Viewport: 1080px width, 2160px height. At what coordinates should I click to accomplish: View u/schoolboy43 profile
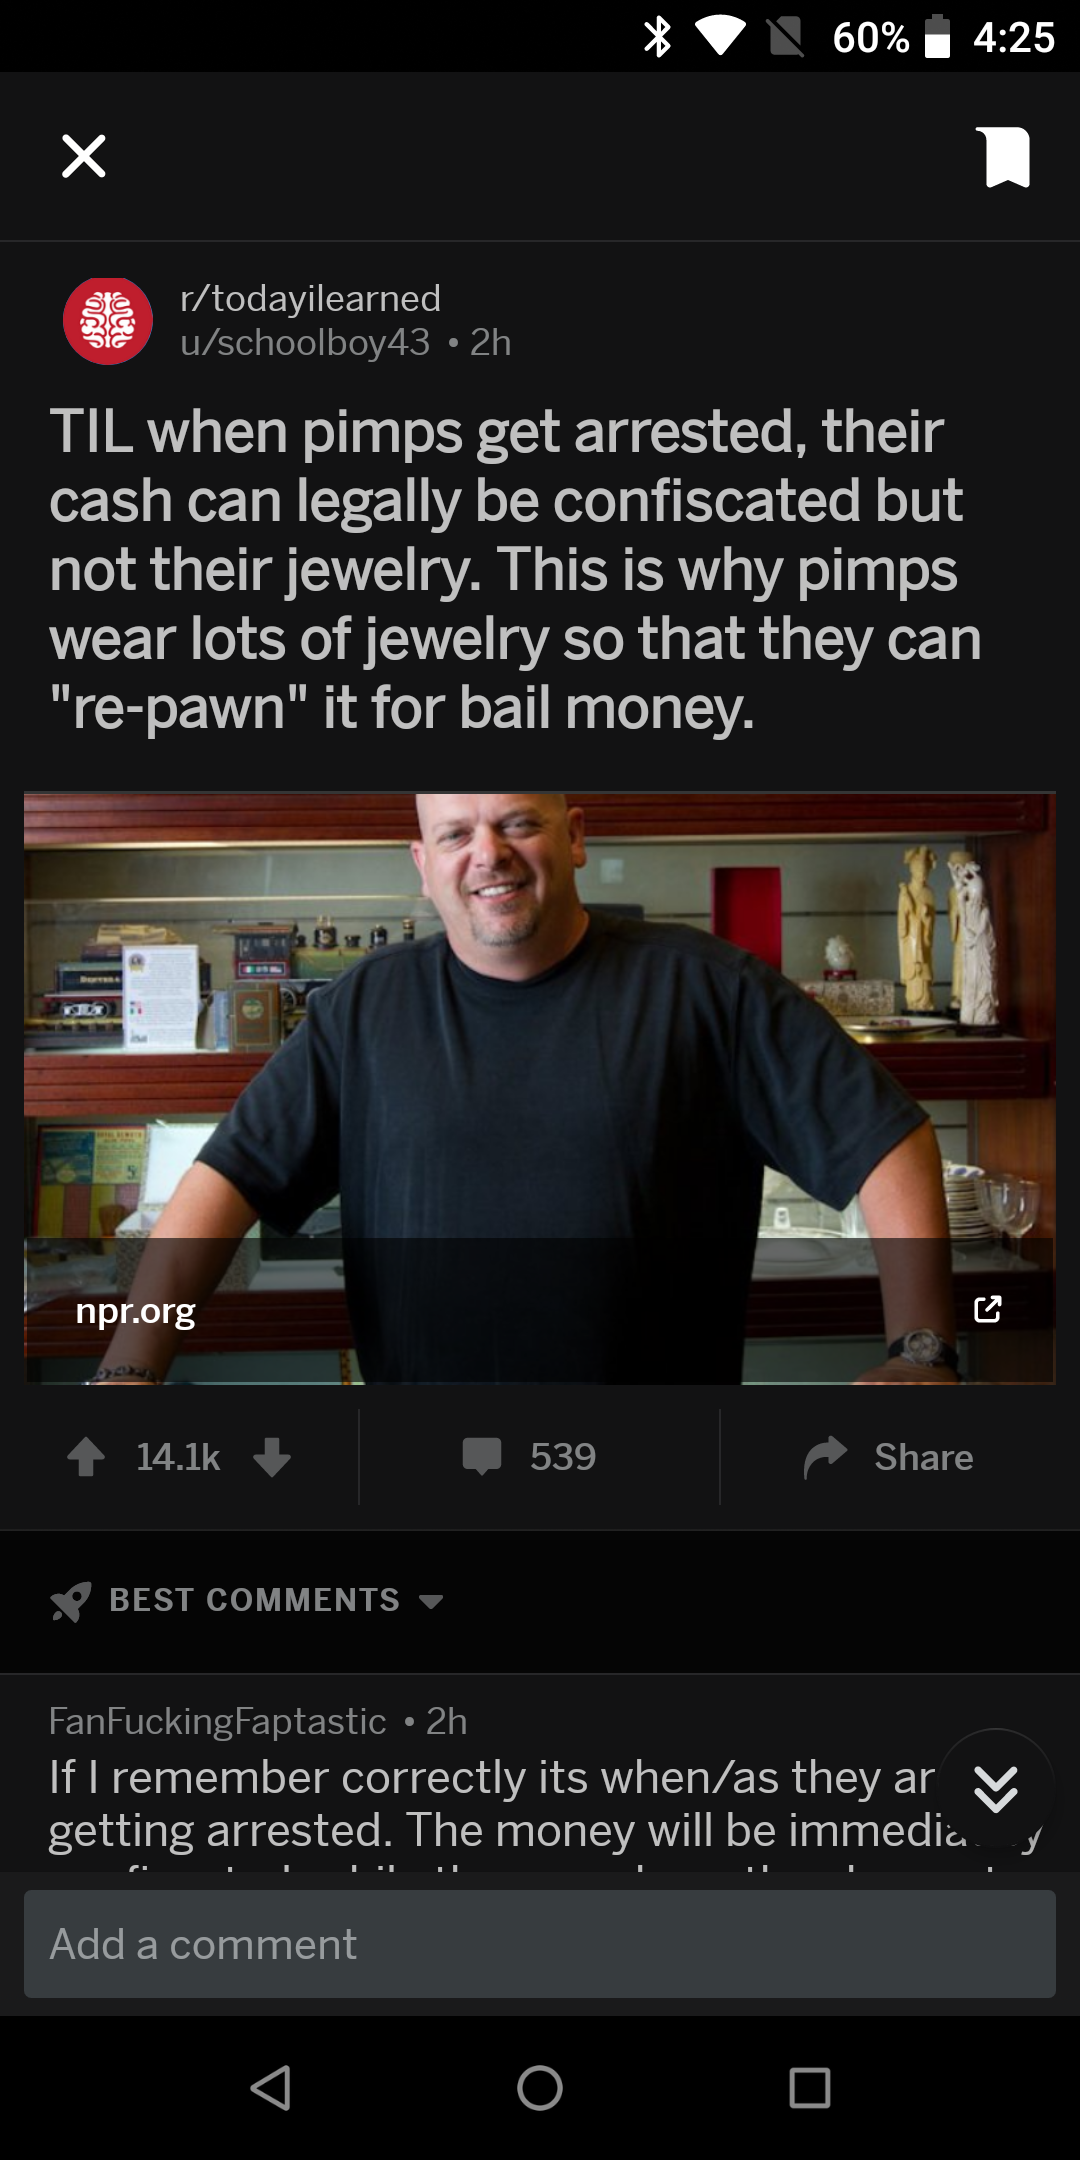[x=305, y=342]
